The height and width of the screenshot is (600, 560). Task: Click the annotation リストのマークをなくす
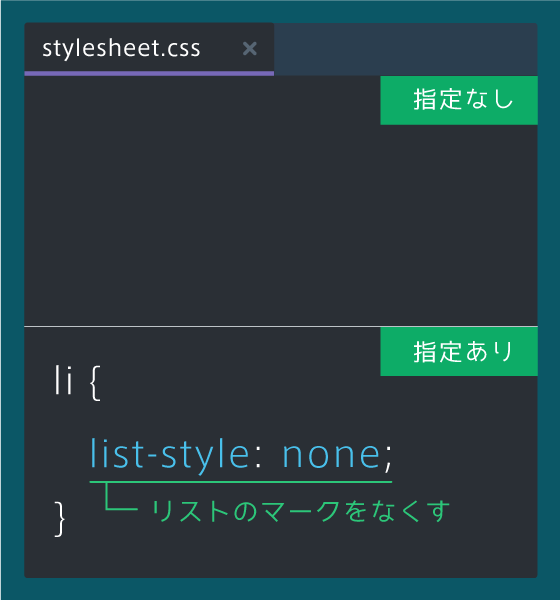(301, 511)
